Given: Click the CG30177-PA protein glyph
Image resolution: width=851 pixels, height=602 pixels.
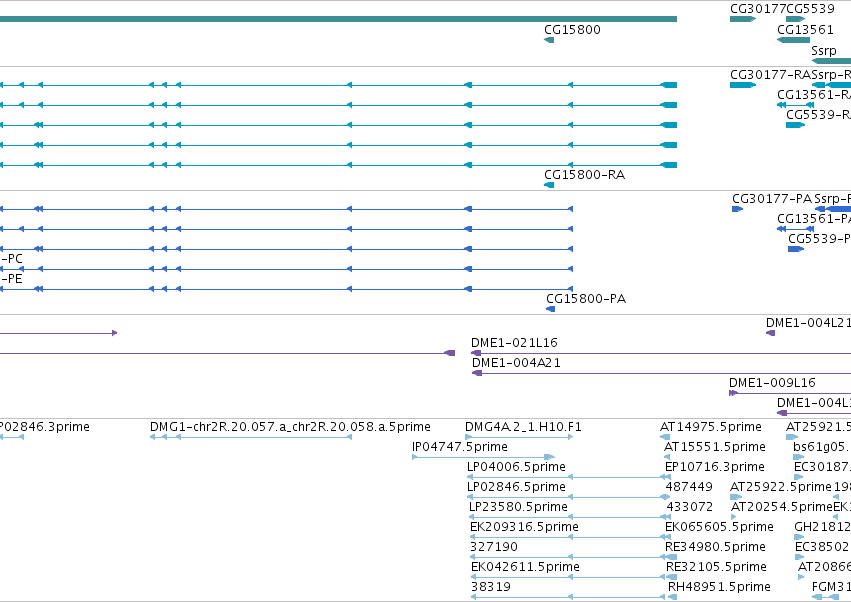Looking at the screenshot, I should [x=737, y=209].
